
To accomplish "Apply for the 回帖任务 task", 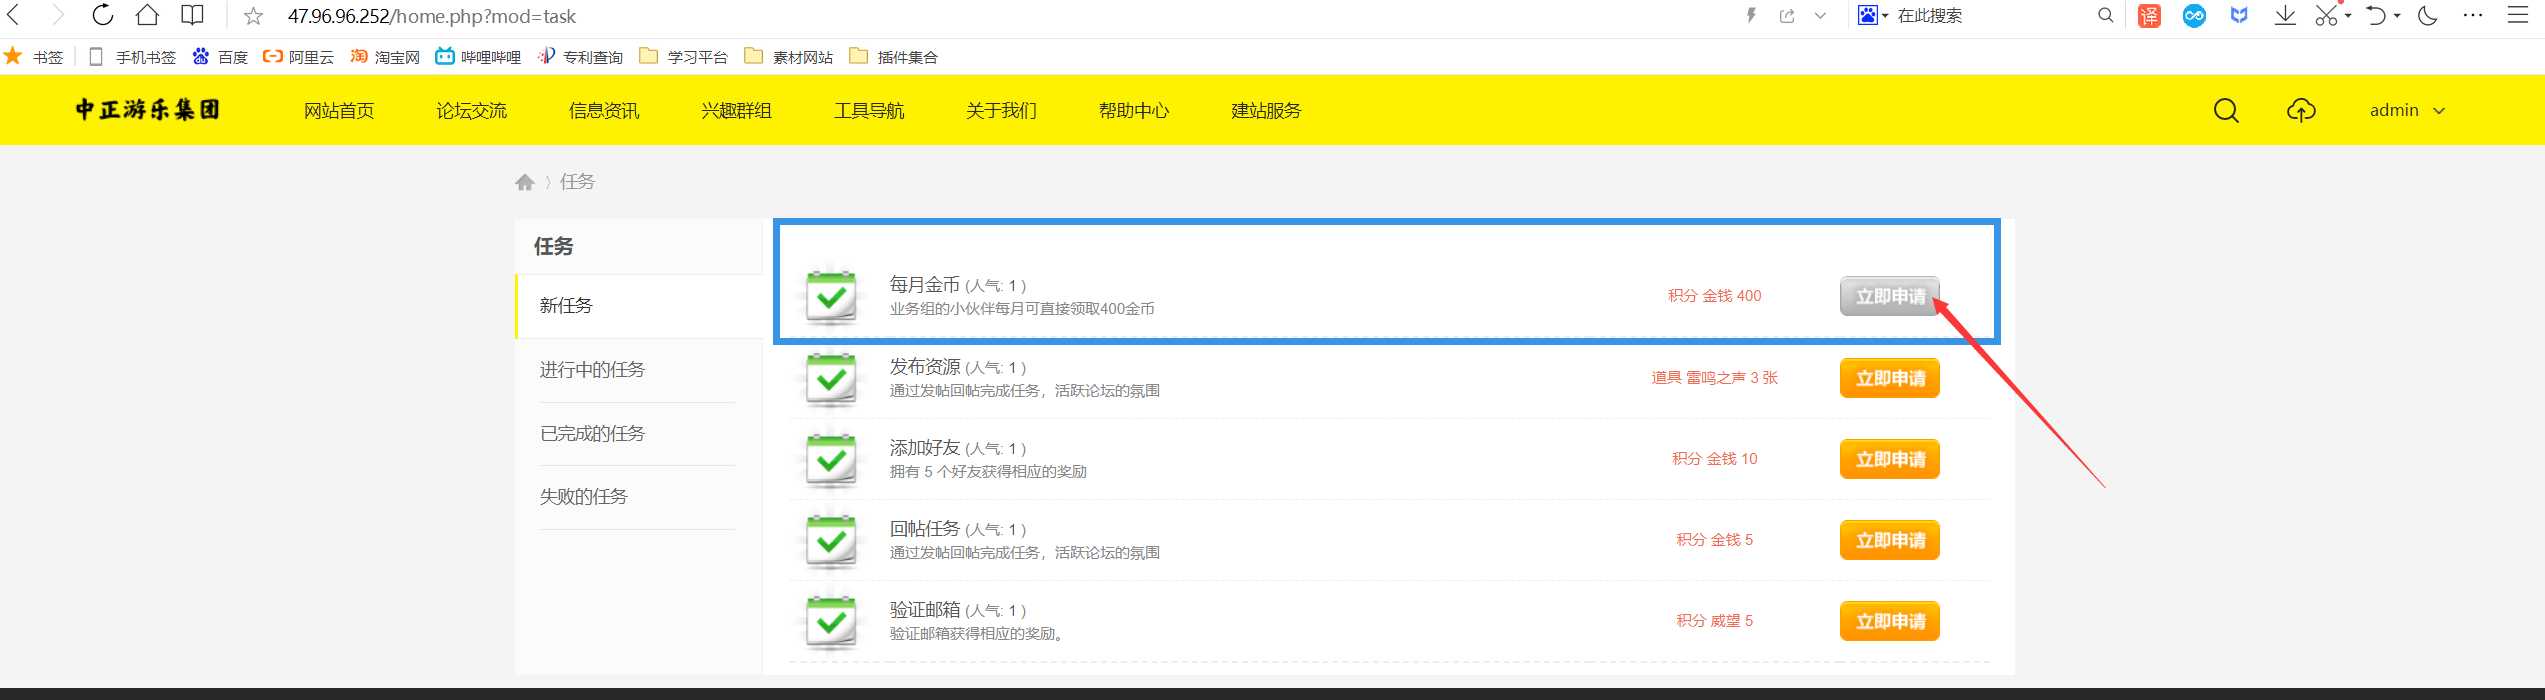I will click(x=1889, y=540).
